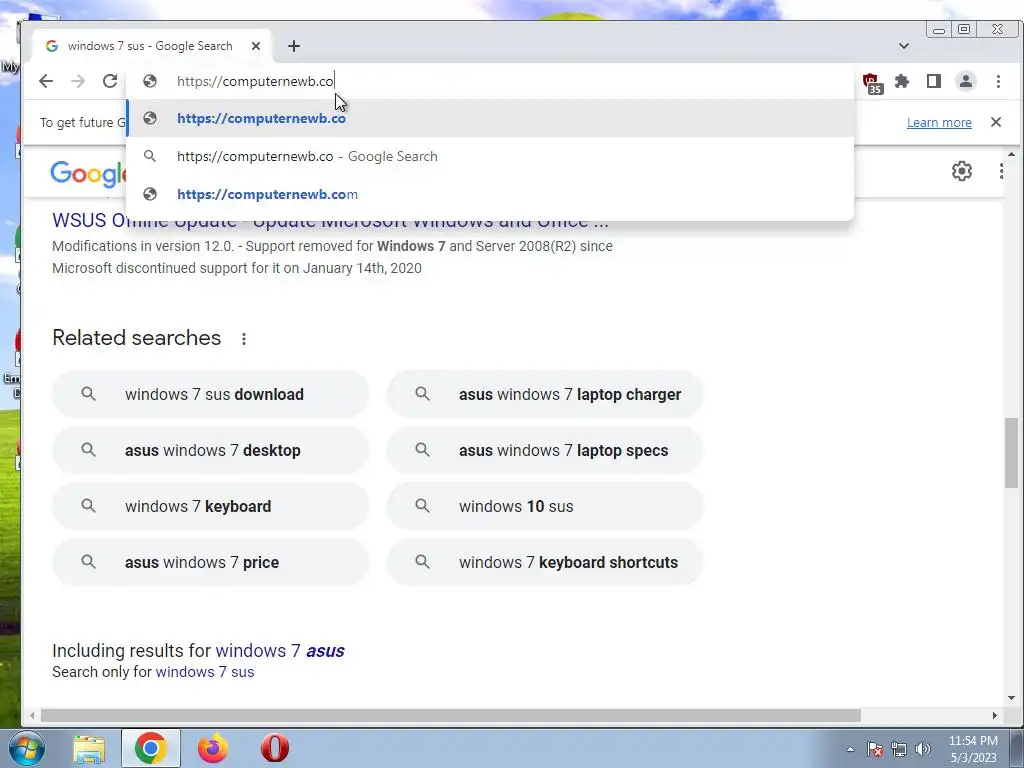This screenshot has width=1024, height=768.
Task: Click the horizontal scrollbar thumb
Action: tap(451, 716)
